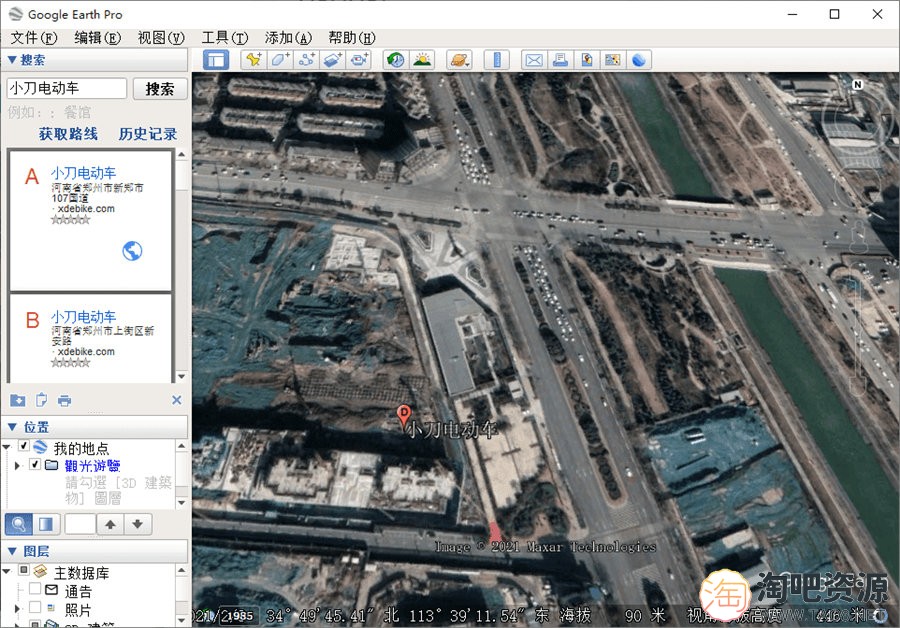Open the 帮助(H) menu

[352, 38]
